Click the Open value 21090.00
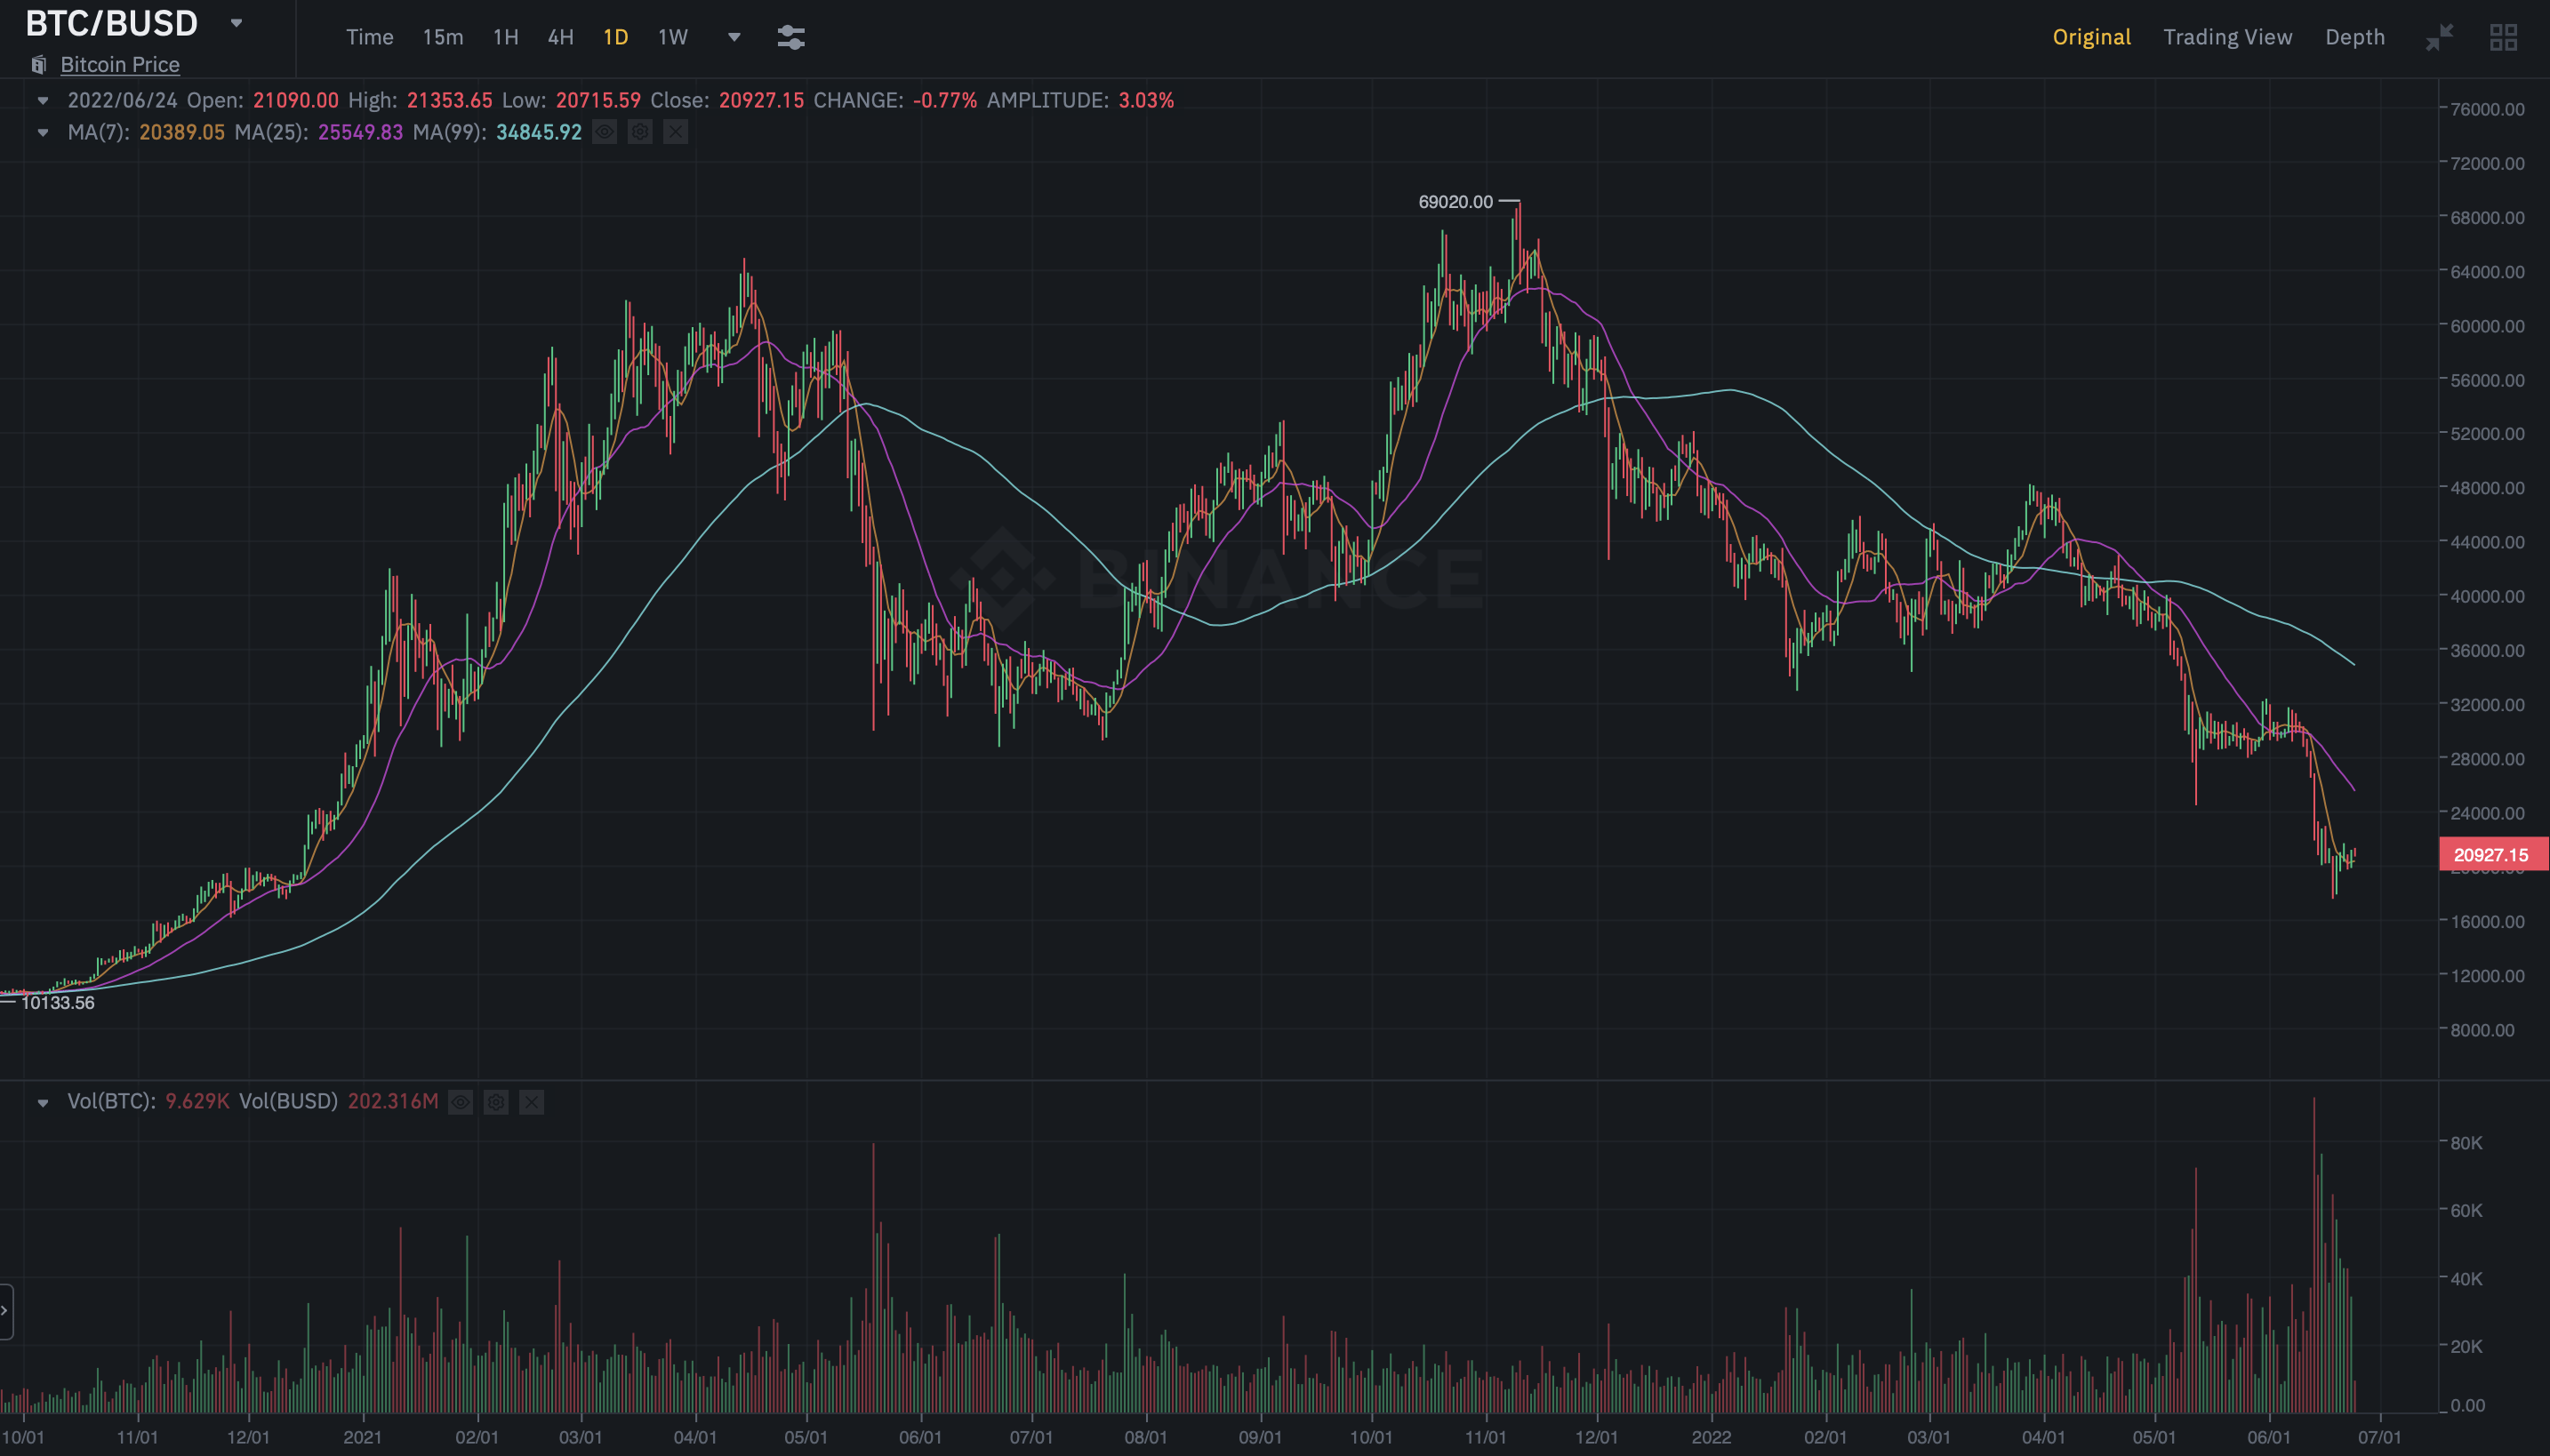The height and width of the screenshot is (1456, 2550). [295, 100]
